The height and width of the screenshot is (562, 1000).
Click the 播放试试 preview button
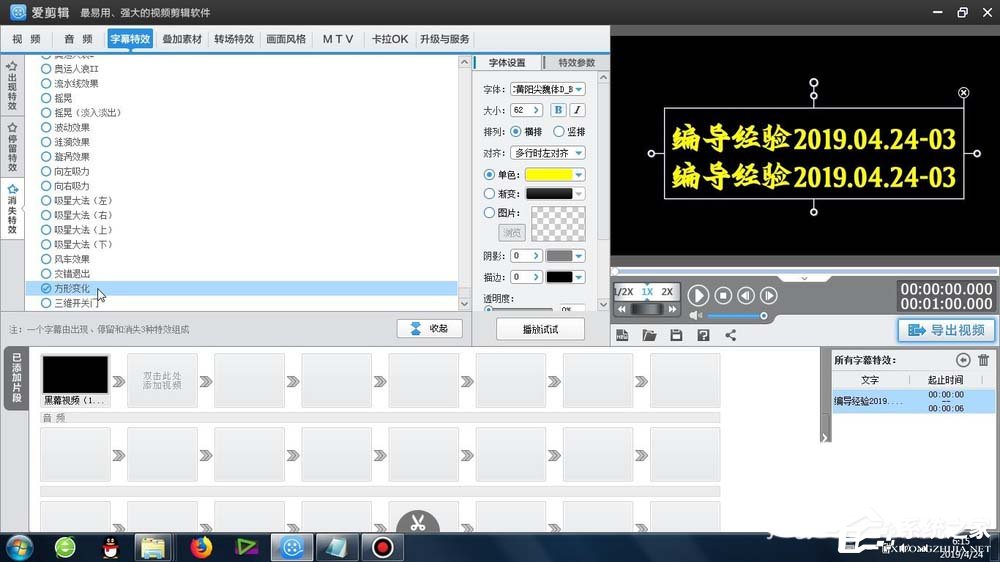tap(540, 329)
